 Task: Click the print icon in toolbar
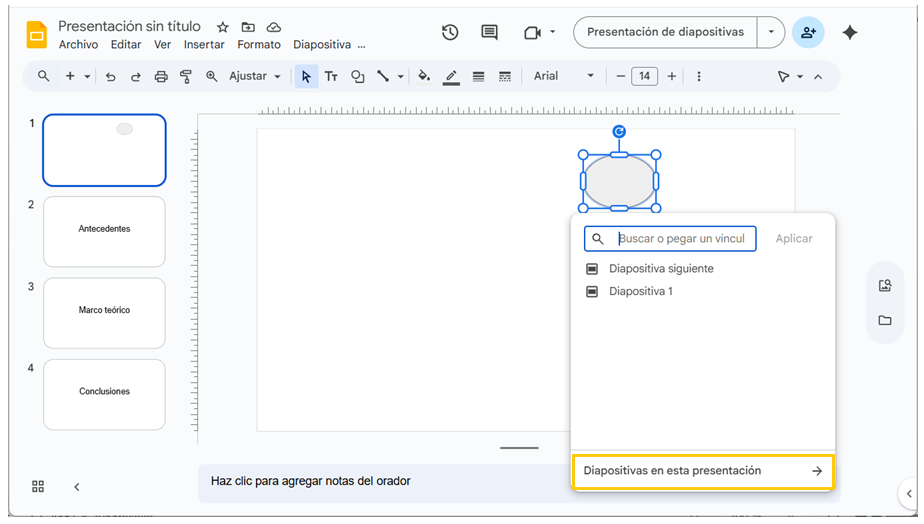pos(161,76)
